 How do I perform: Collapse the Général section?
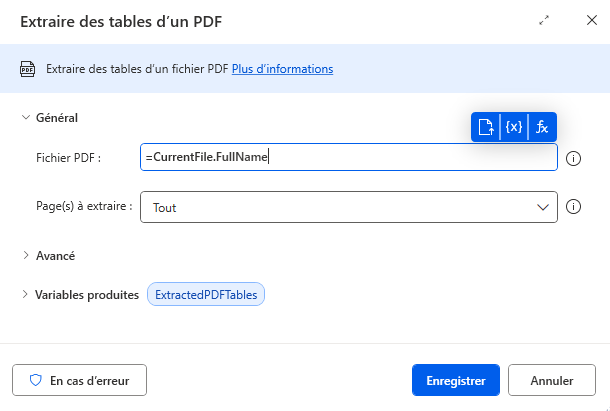(26, 117)
